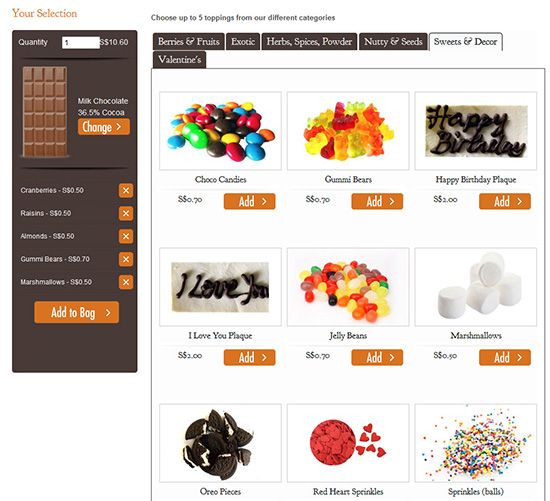Viewport: 550px width, 501px height.
Task: Remove Cranberries from your selection
Action: (126, 191)
